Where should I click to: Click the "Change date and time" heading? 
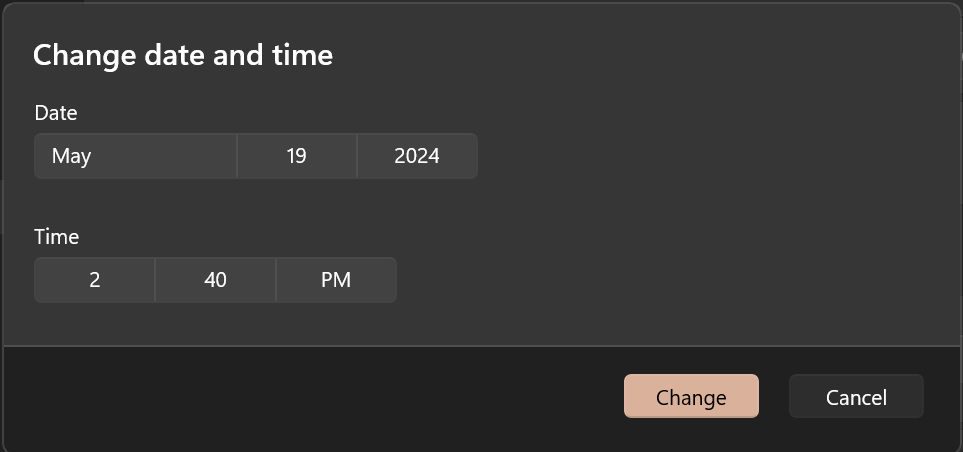tap(183, 55)
